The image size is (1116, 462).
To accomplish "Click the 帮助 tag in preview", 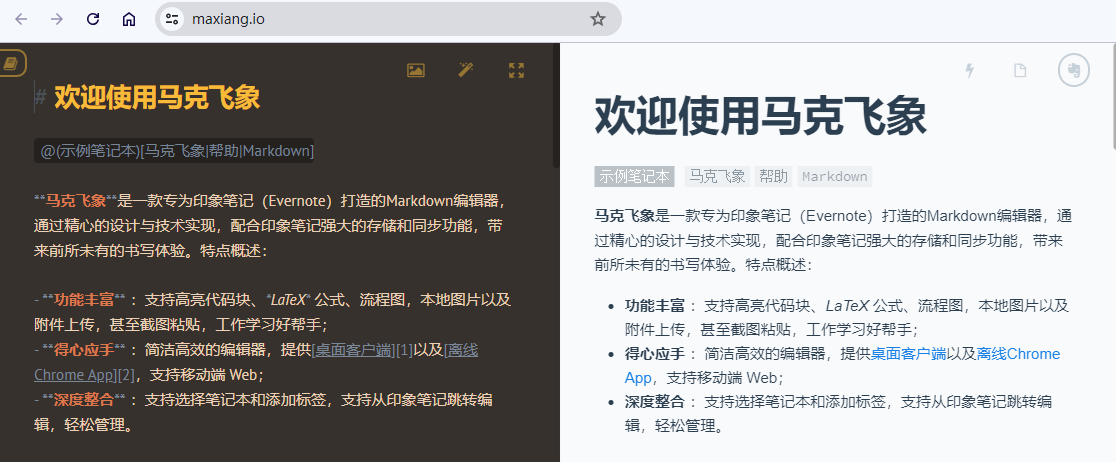I will tap(774, 177).
